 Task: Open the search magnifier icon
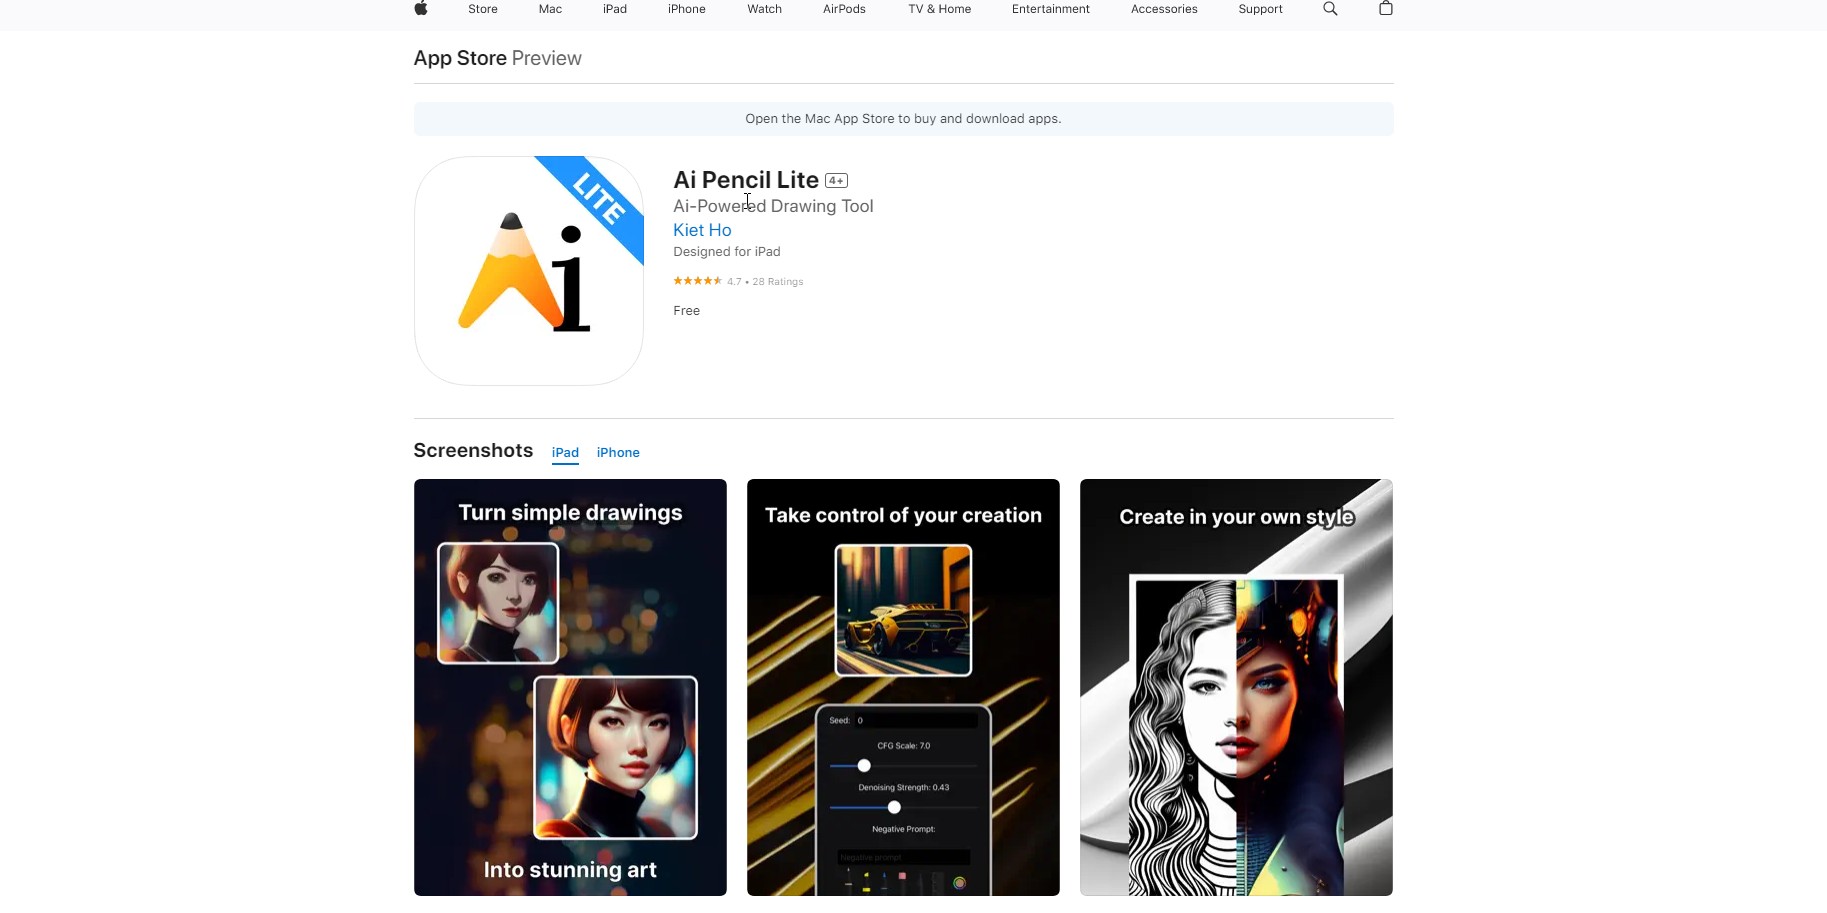tap(1330, 9)
